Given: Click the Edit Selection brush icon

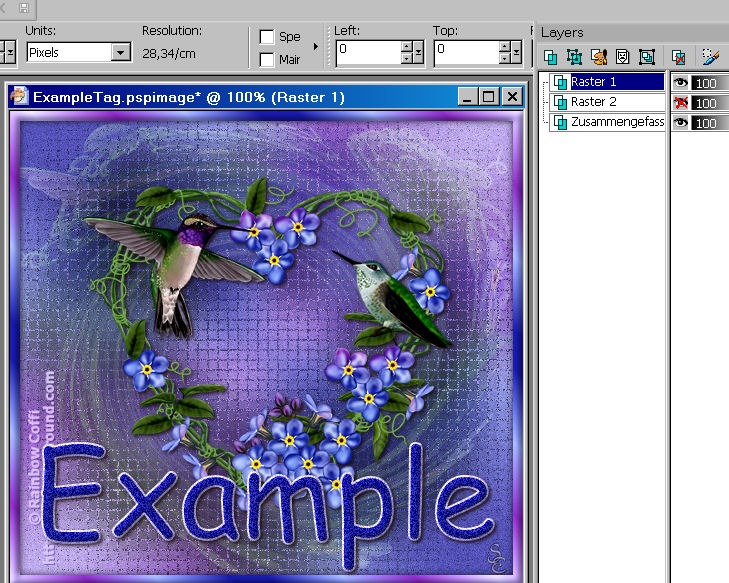Looking at the screenshot, I should click(x=710, y=57).
